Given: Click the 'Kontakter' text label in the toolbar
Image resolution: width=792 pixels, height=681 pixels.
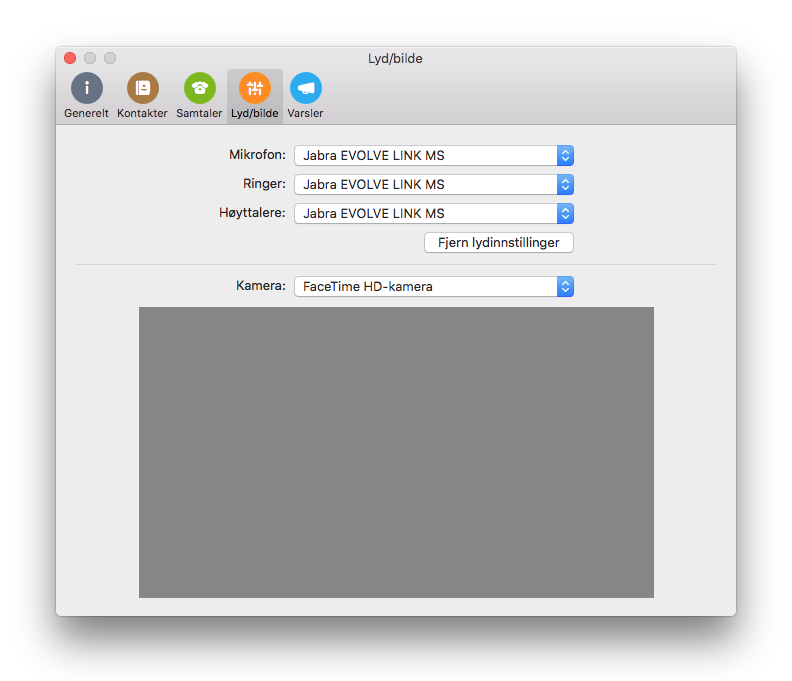Looking at the screenshot, I should (143, 114).
